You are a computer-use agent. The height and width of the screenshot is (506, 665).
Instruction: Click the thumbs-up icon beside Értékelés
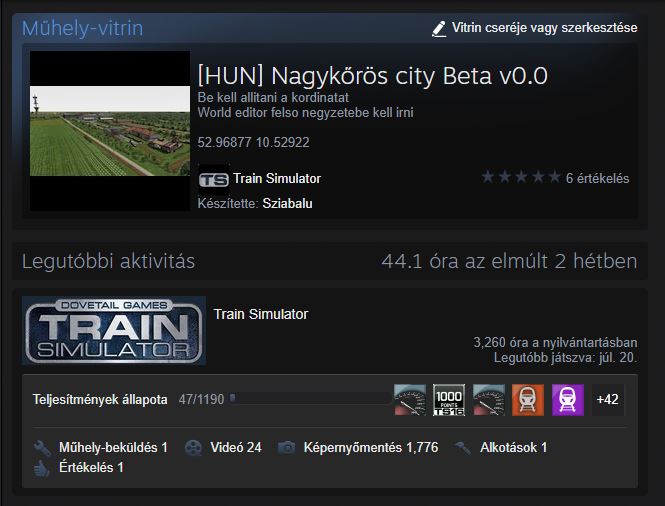(x=42, y=468)
